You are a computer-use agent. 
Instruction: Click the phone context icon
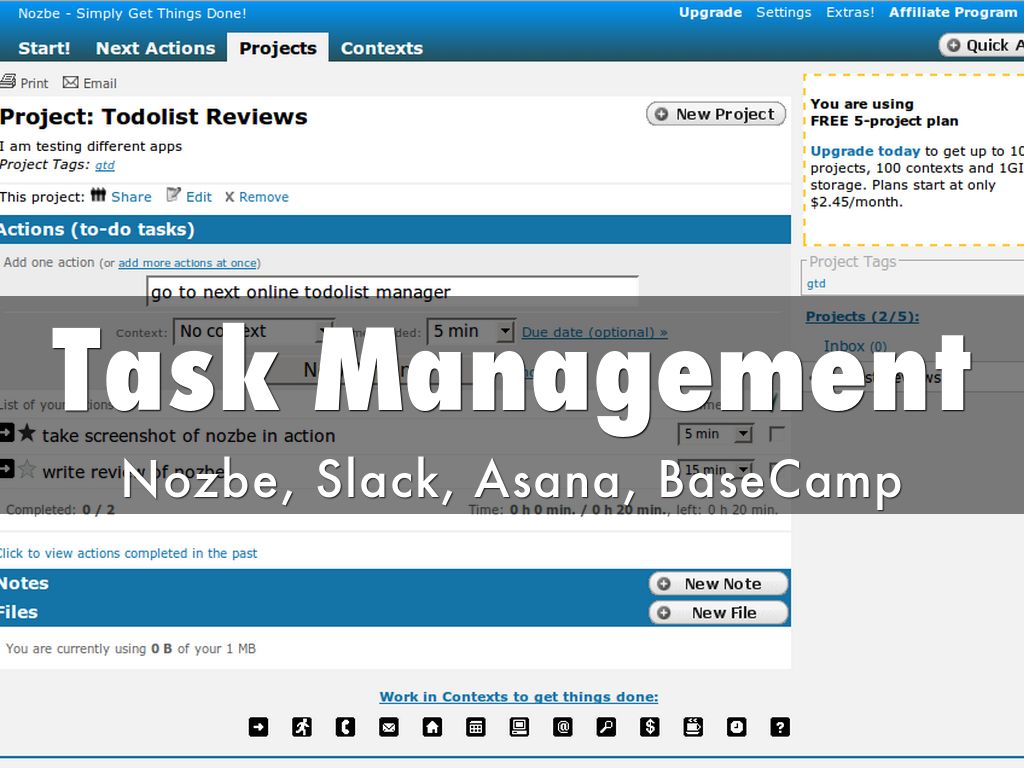[345, 728]
